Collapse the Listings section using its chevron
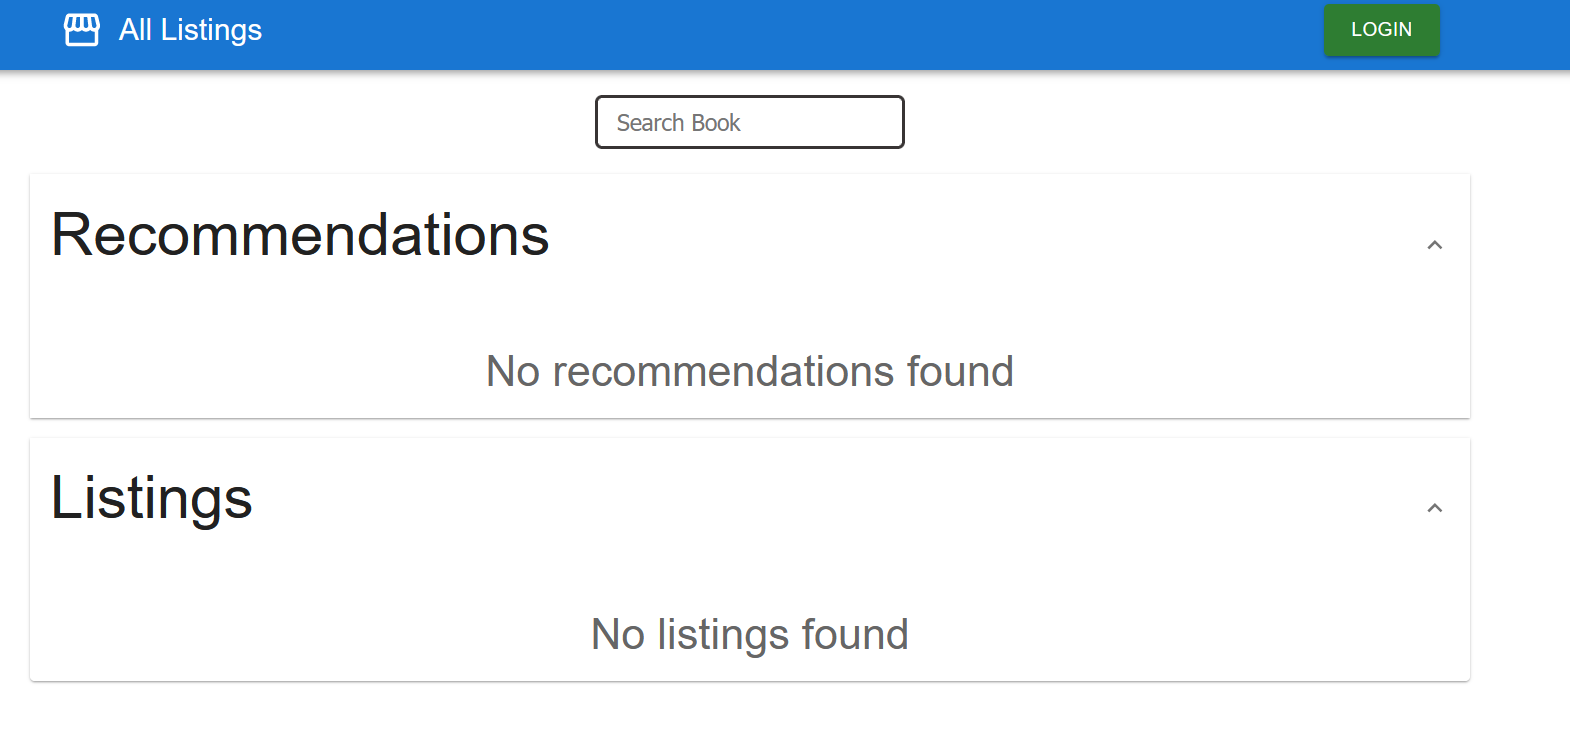 (x=1434, y=508)
